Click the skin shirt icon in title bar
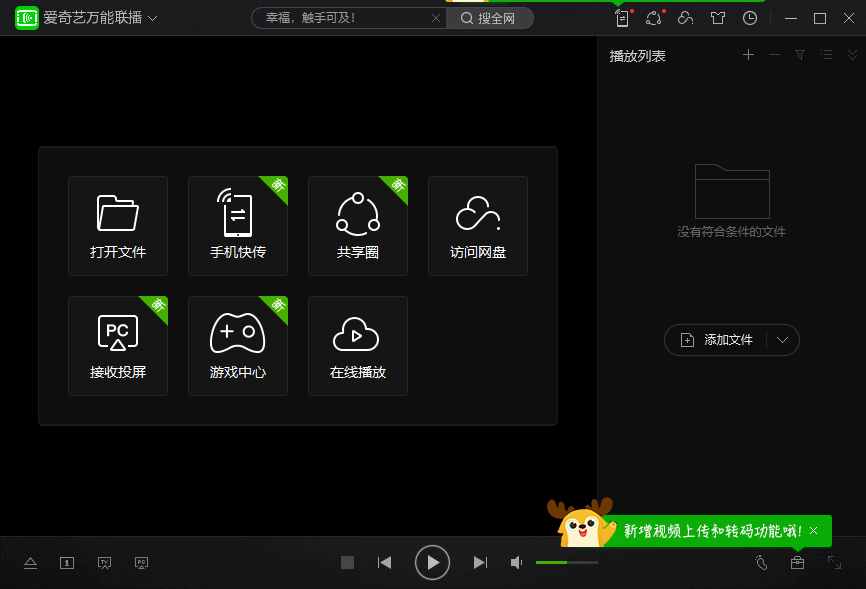Viewport: 866px width, 589px height. pos(718,18)
